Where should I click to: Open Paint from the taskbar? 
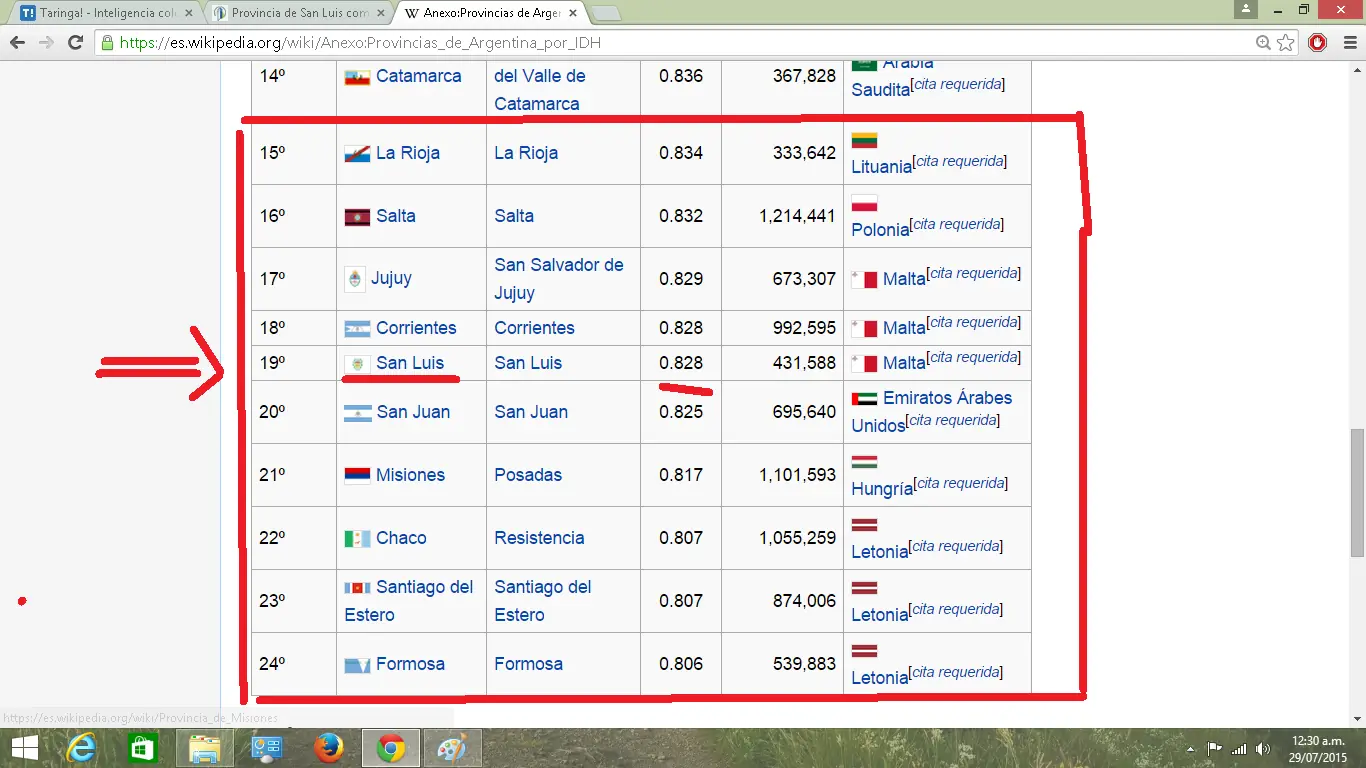click(452, 748)
